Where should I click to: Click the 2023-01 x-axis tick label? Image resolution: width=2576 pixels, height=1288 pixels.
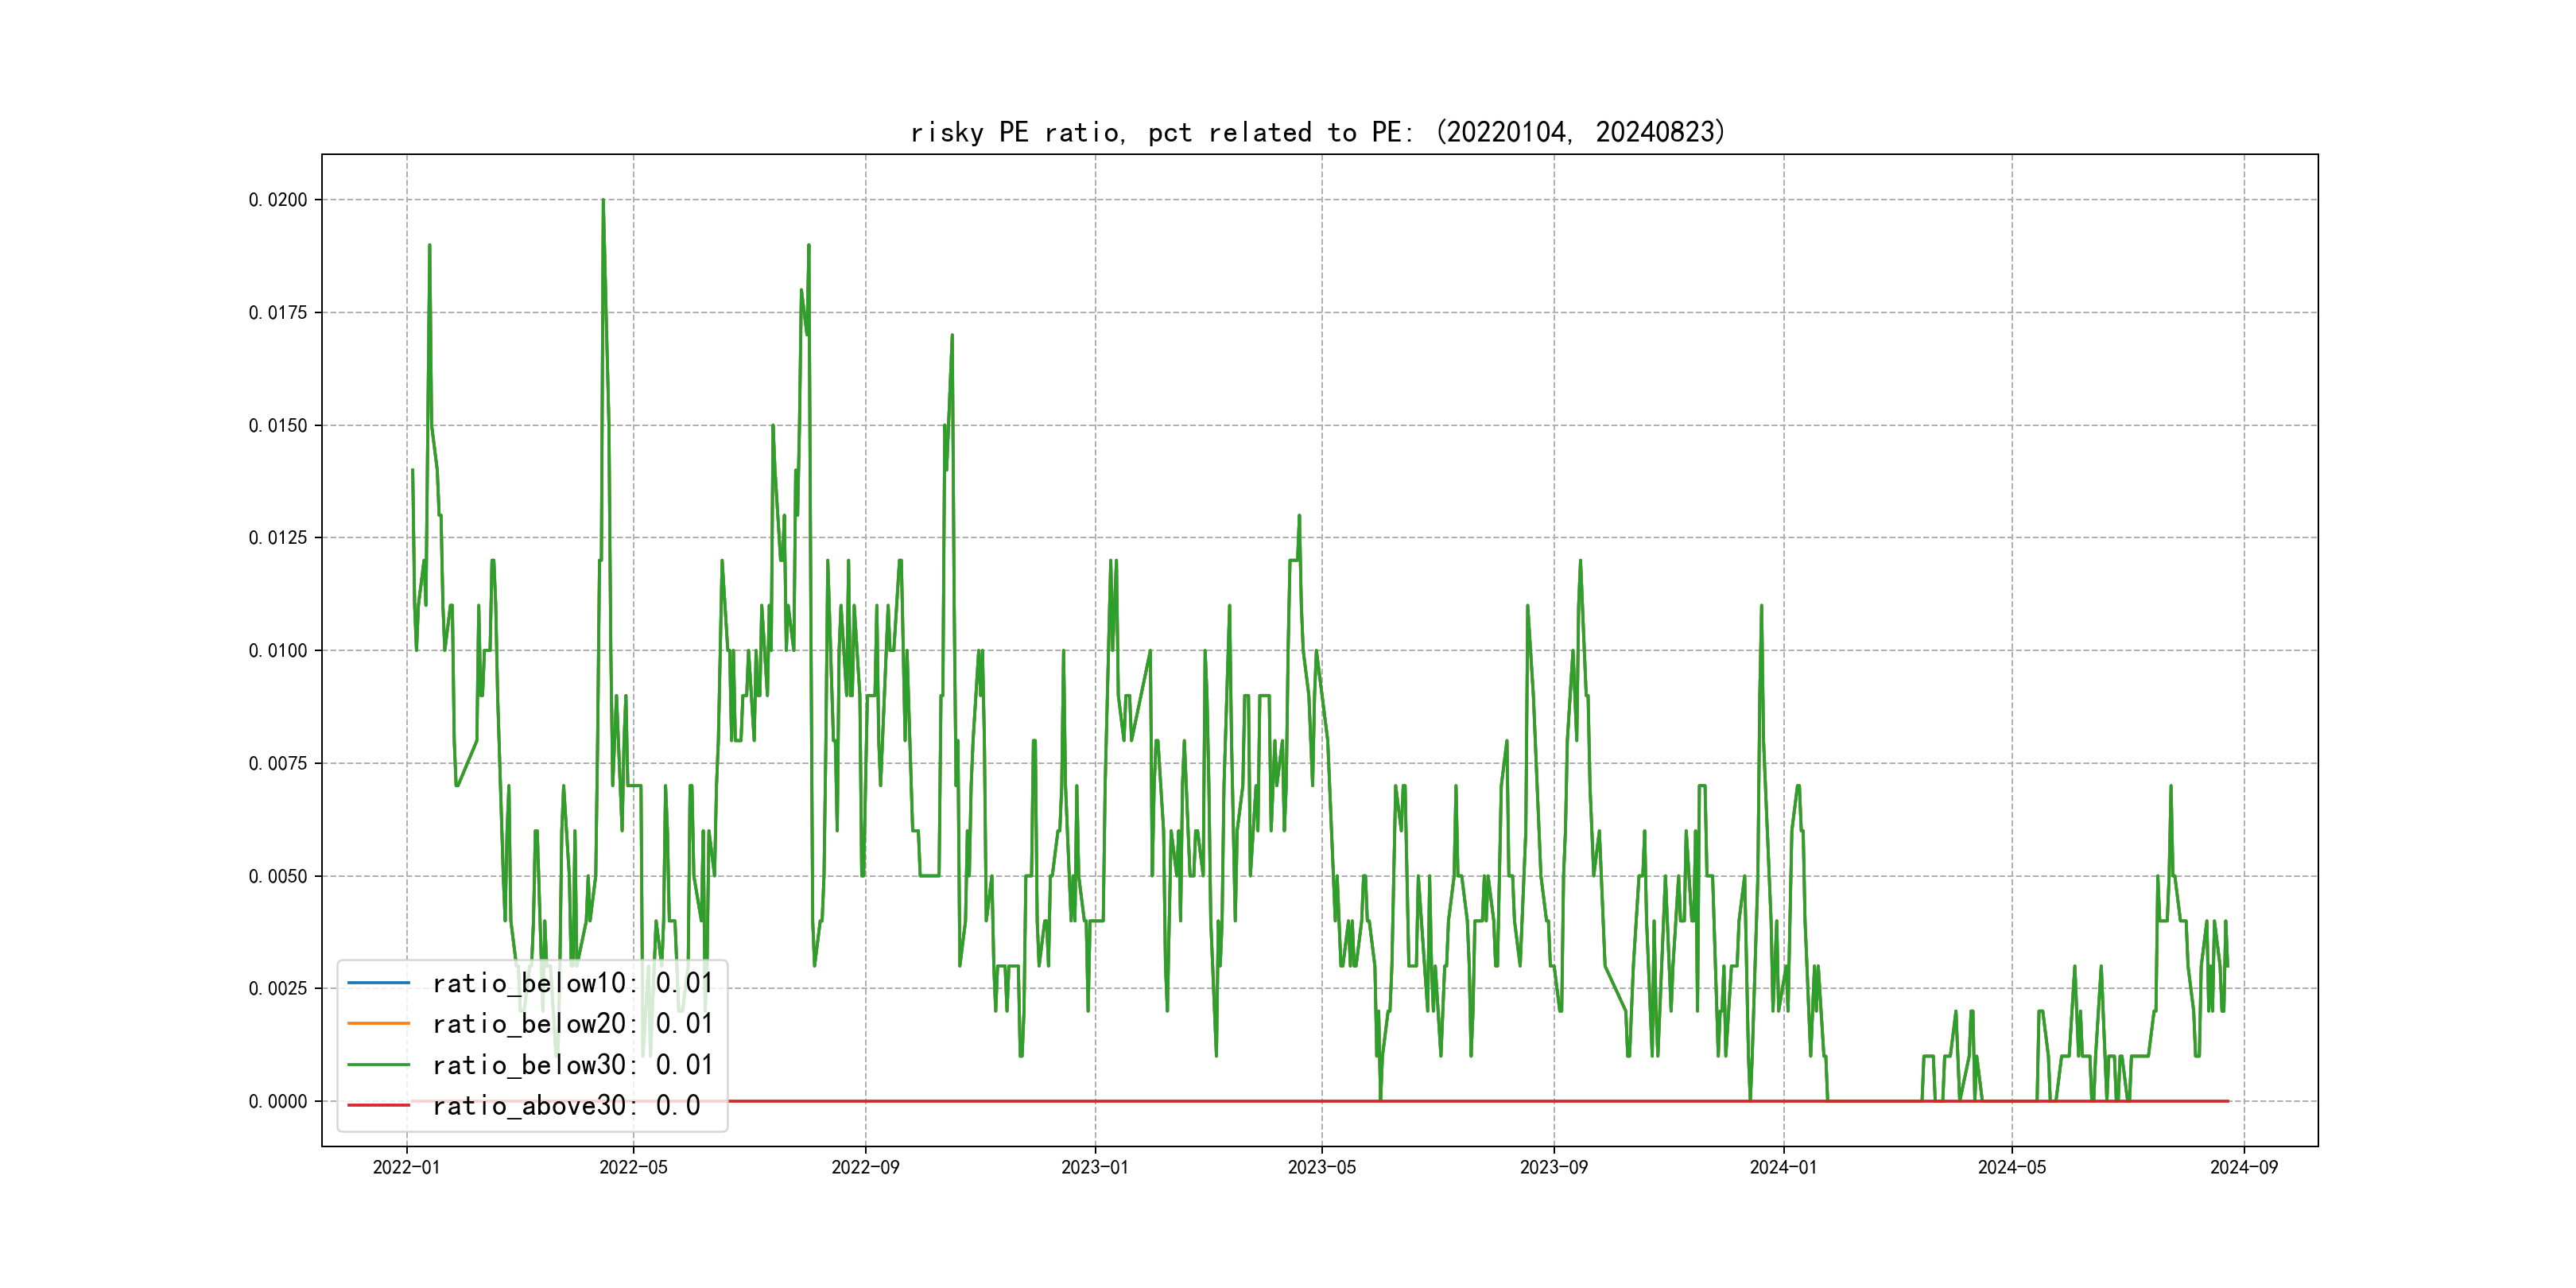(1095, 1167)
